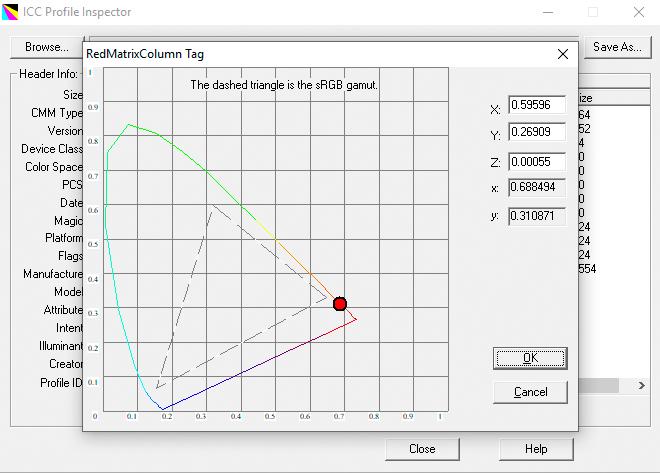Click the X value field showing 0.59596
The image size is (660, 473).
click(537, 105)
